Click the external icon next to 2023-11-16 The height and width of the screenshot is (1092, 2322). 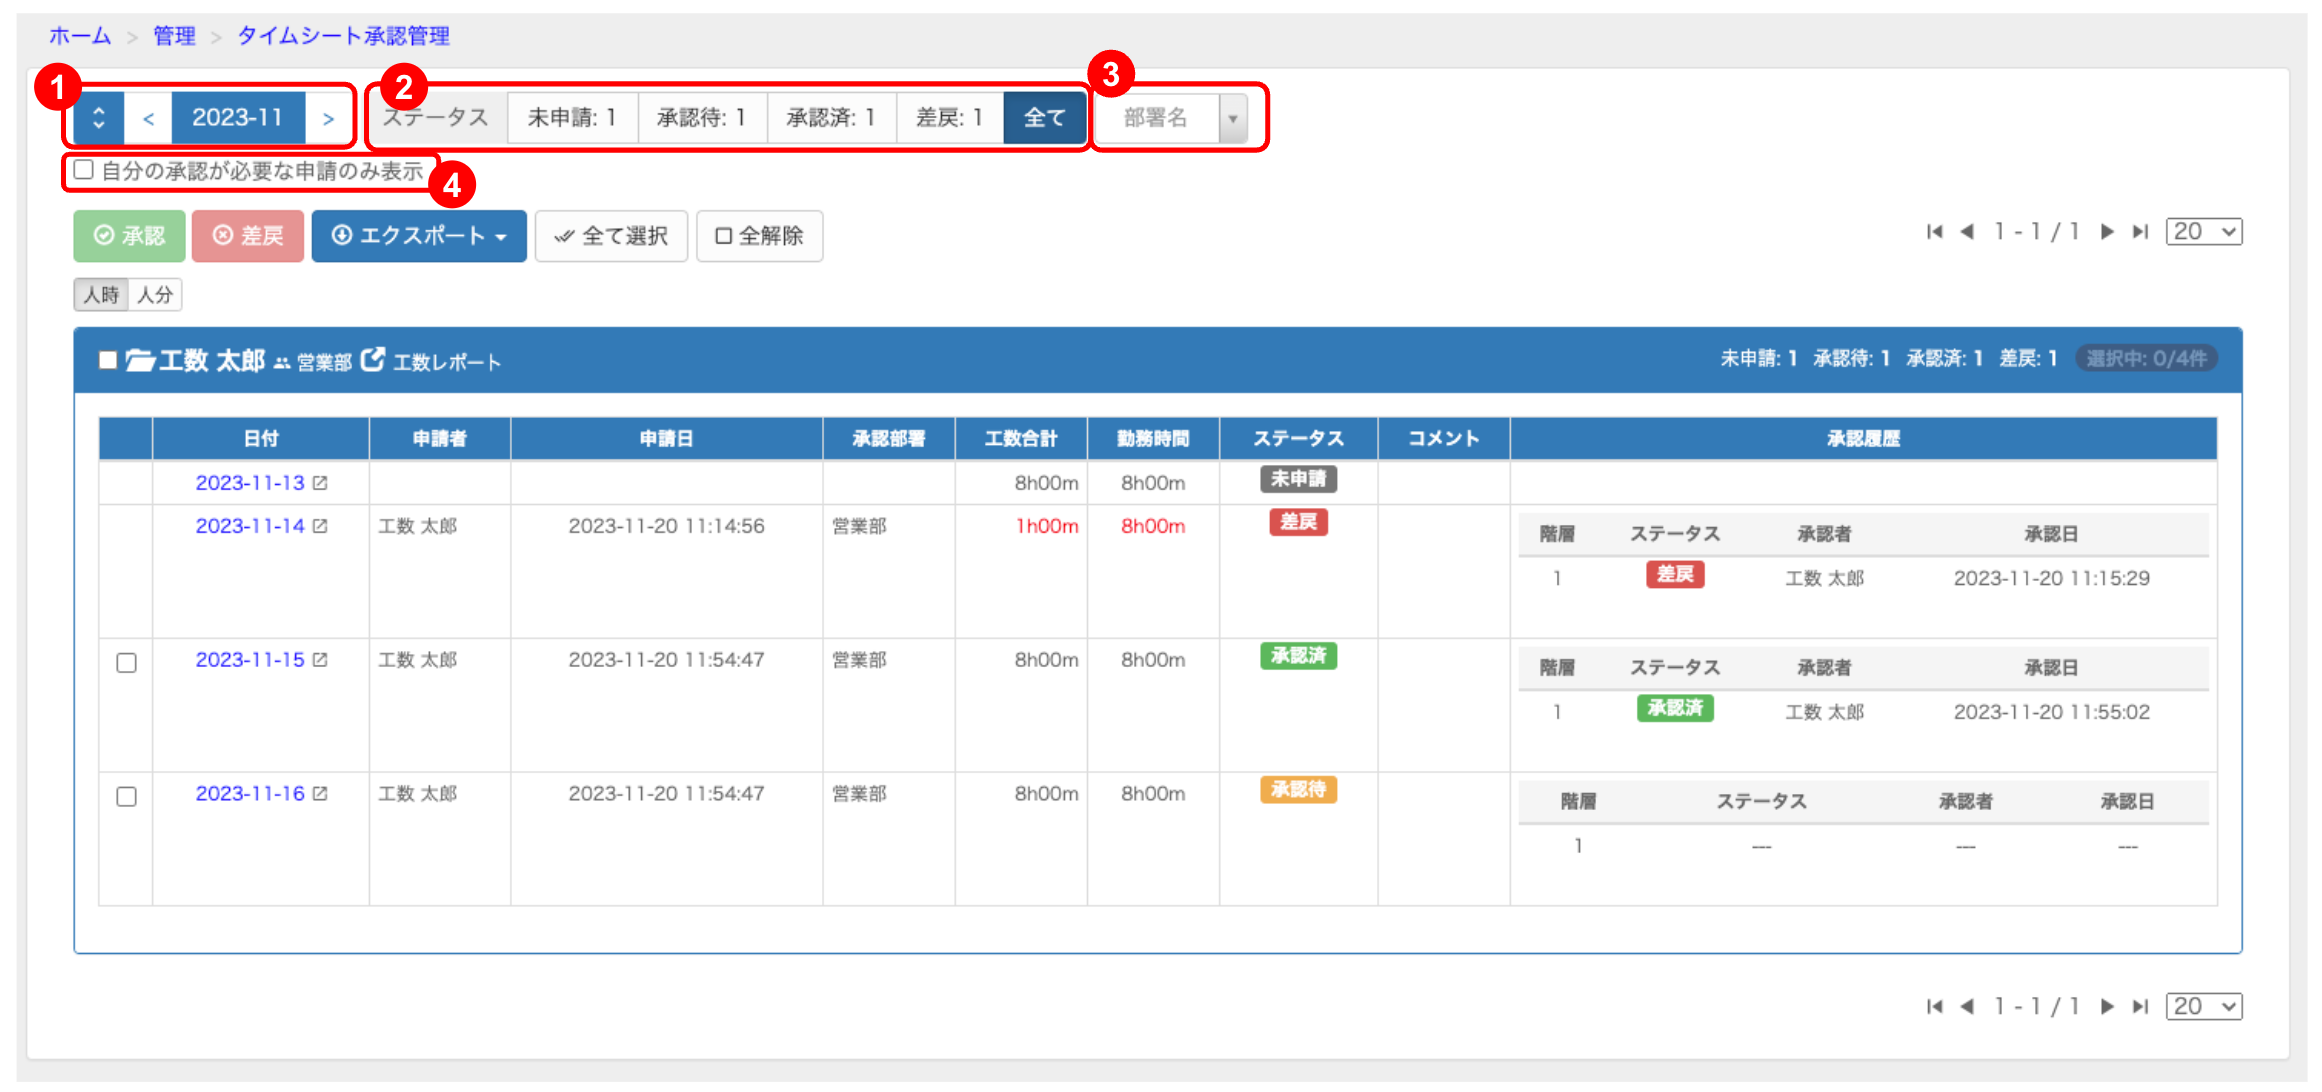pos(320,794)
